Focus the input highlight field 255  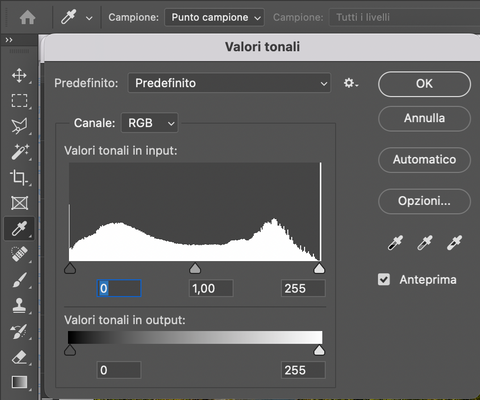[303, 288]
